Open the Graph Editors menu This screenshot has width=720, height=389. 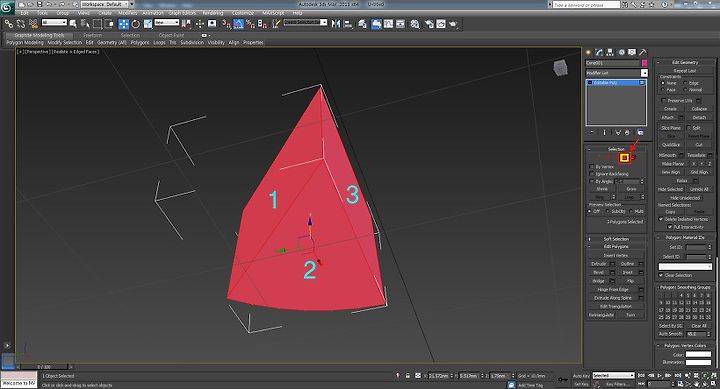[x=182, y=13]
